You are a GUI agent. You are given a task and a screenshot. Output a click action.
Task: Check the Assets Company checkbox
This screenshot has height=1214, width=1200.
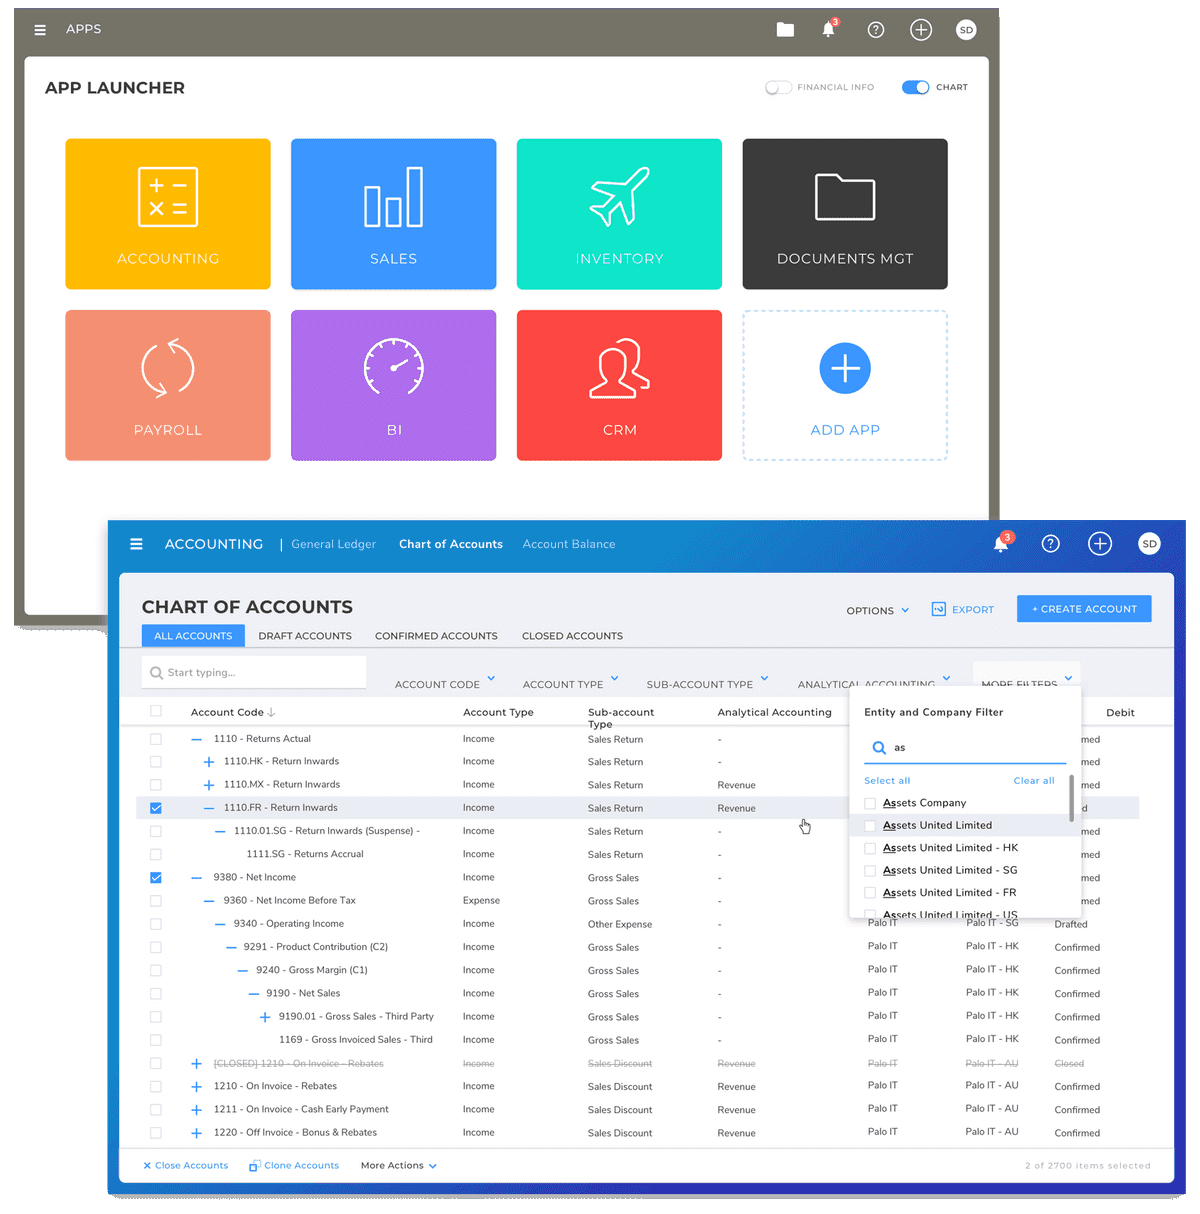tap(870, 803)
